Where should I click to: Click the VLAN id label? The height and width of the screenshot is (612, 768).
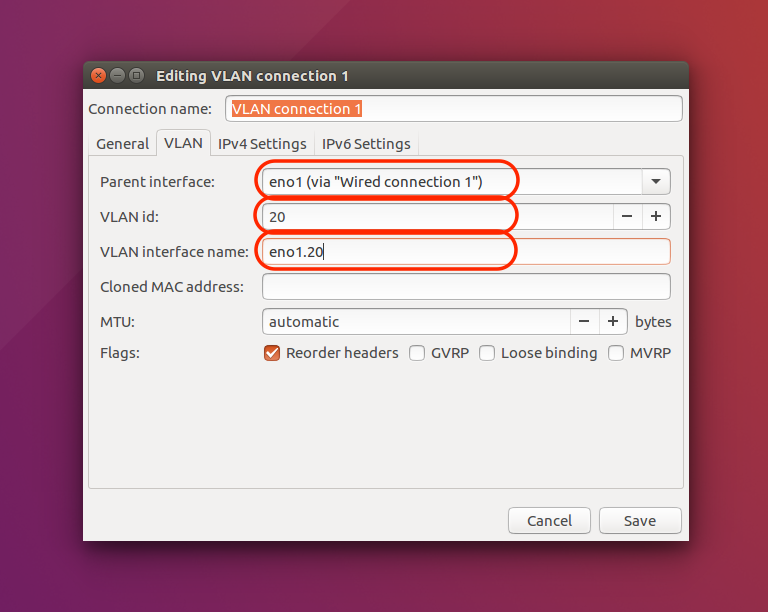pos(129,217)
